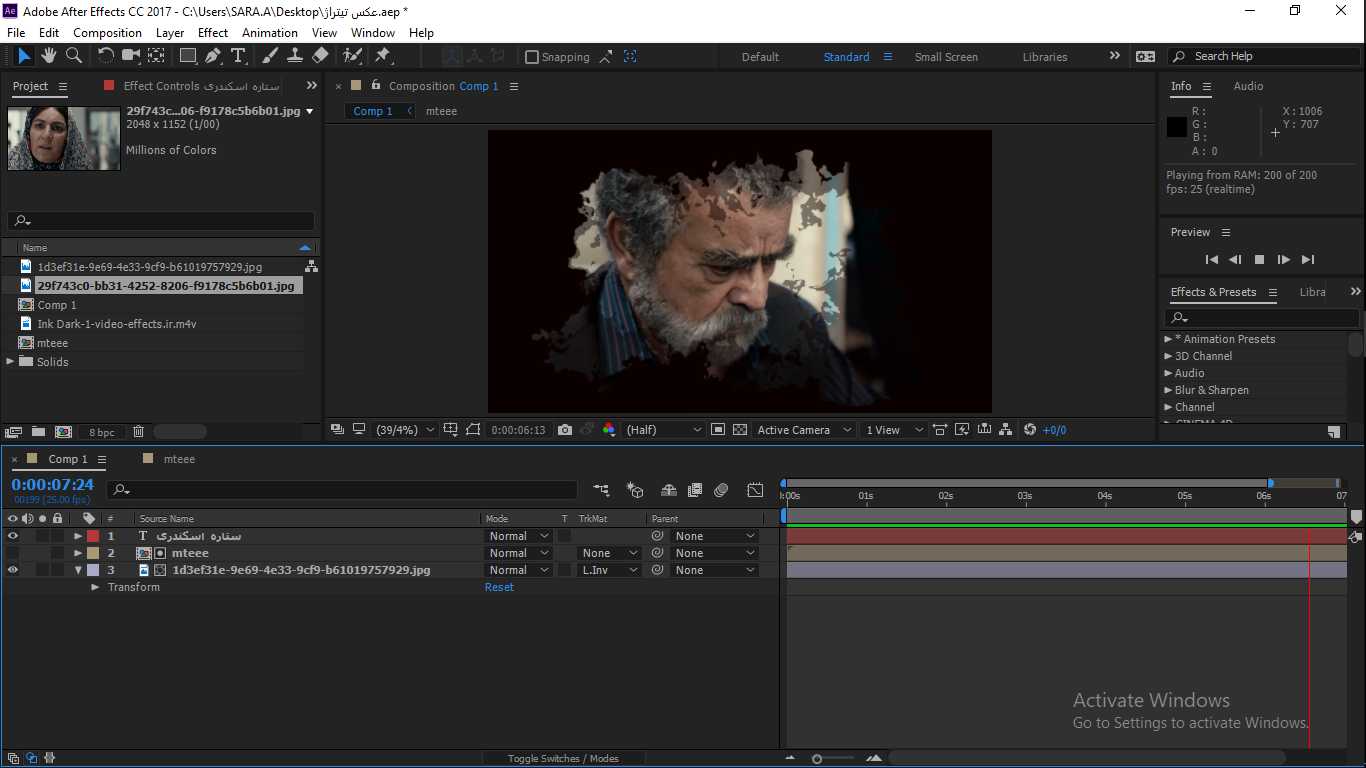
Task: Click the Draft 3D timeline icon
Action: pyautogui.click(x=635, y=490)
